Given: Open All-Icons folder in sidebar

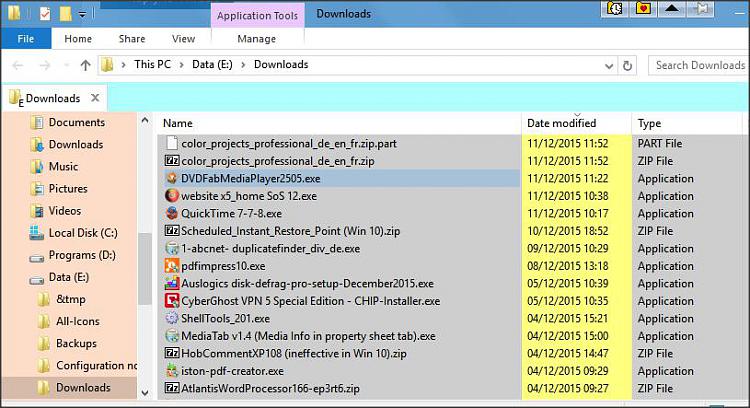Looking at the screenshot, I should coord(68,321).
